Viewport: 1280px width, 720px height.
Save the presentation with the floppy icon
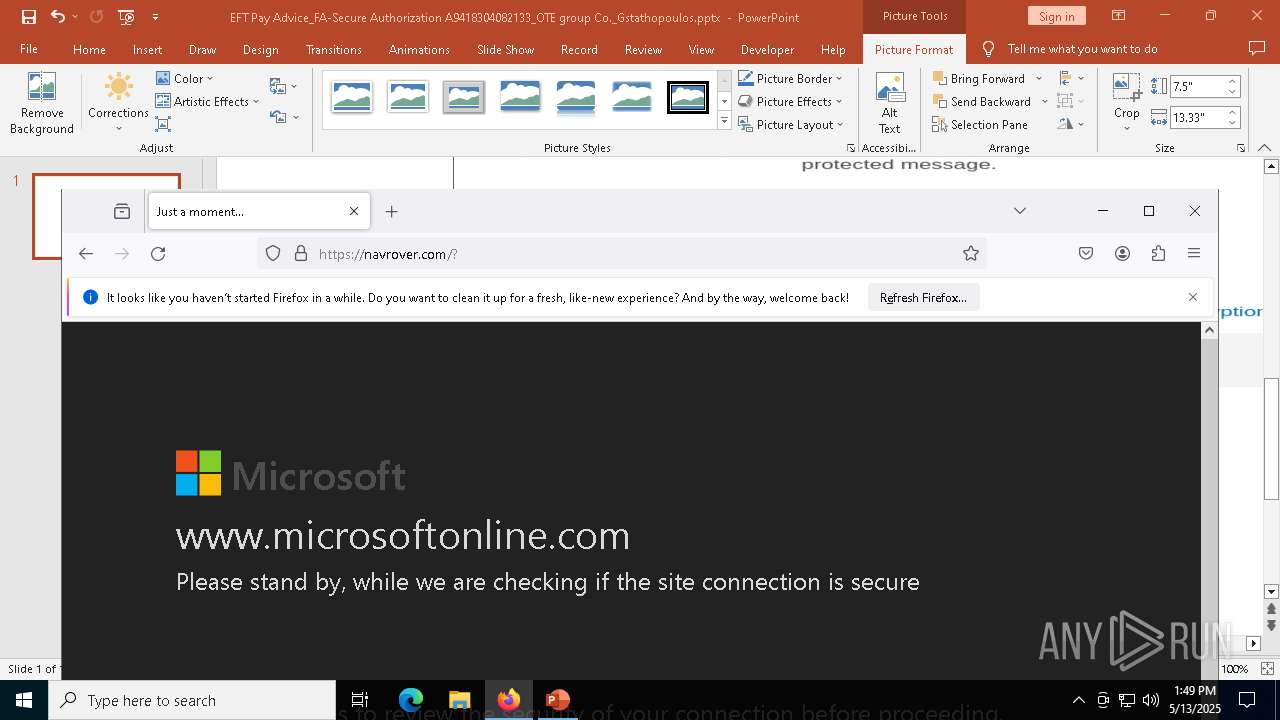click(29, 17)
